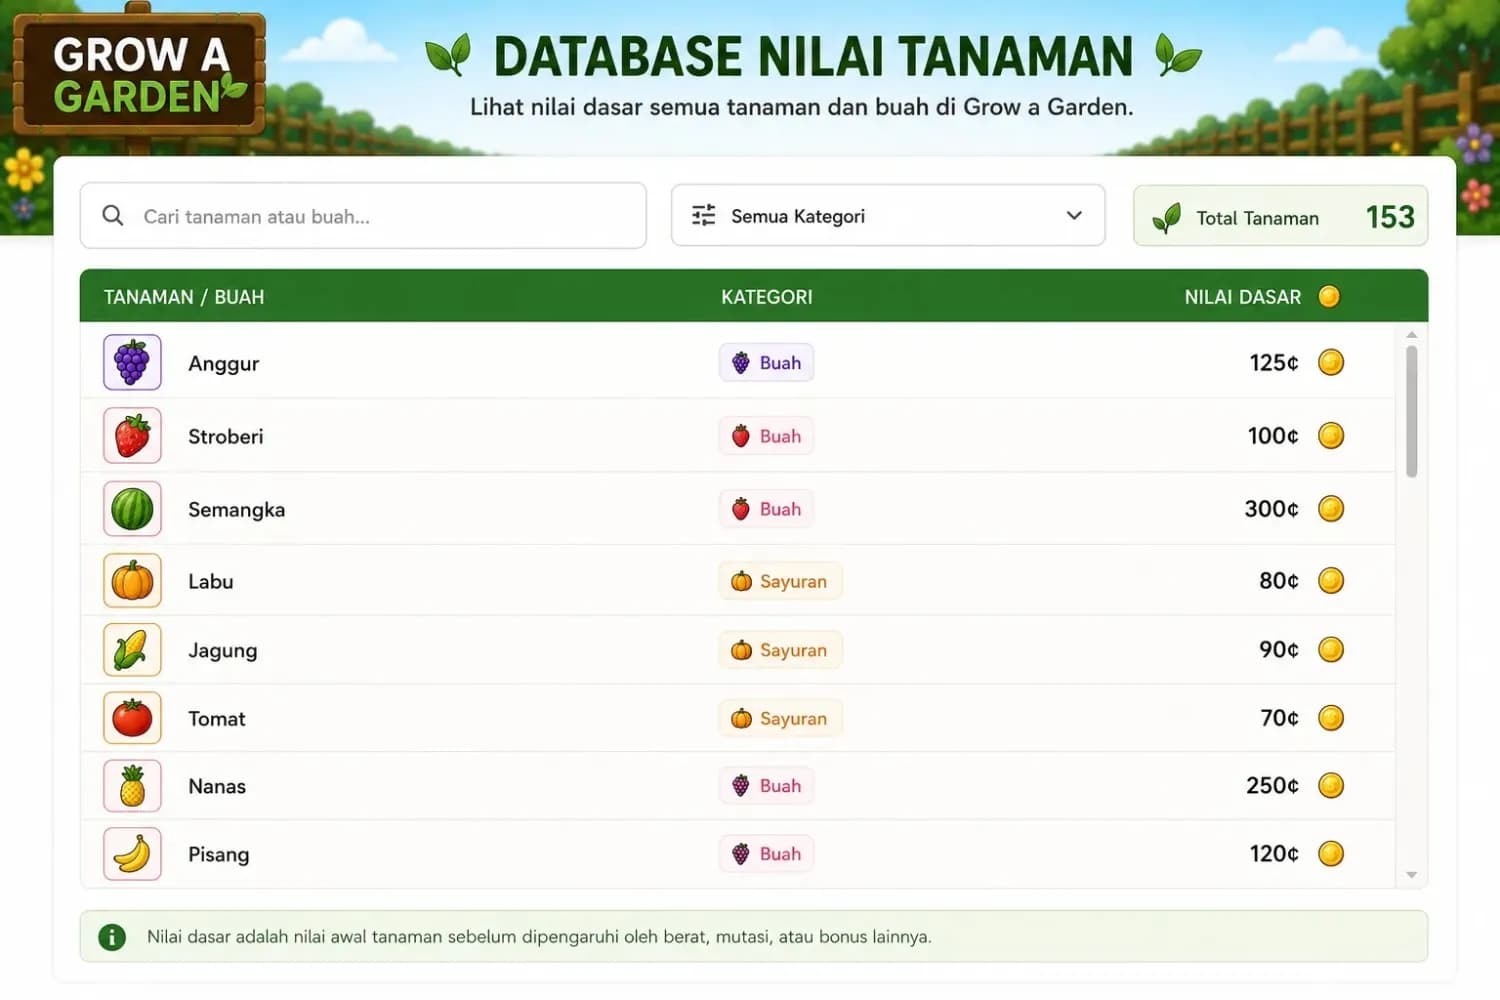
Task: Click the coin icon in Semangka row
Action: click(1331, 509)
